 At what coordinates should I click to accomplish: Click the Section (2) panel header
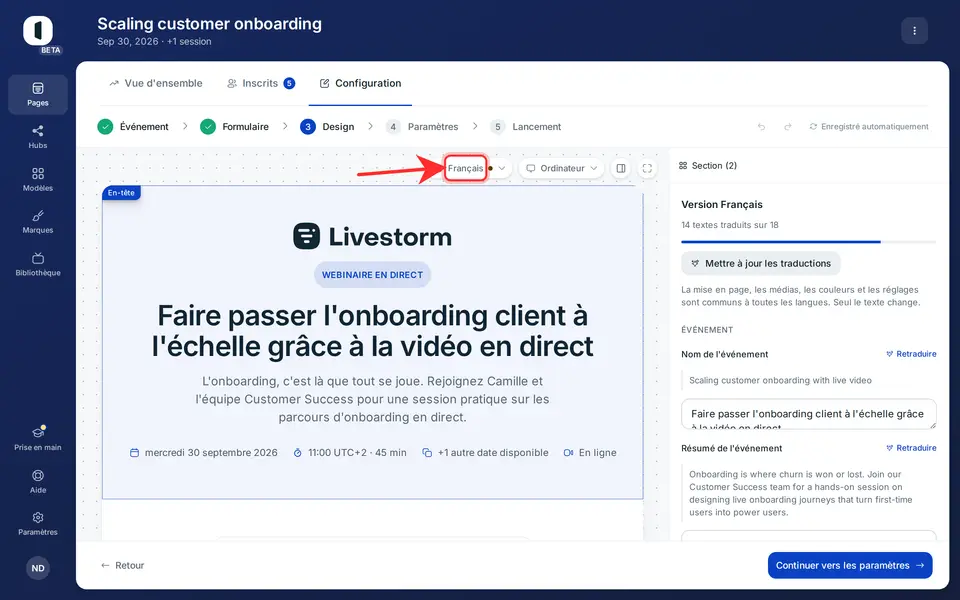[x=708, y=166]
